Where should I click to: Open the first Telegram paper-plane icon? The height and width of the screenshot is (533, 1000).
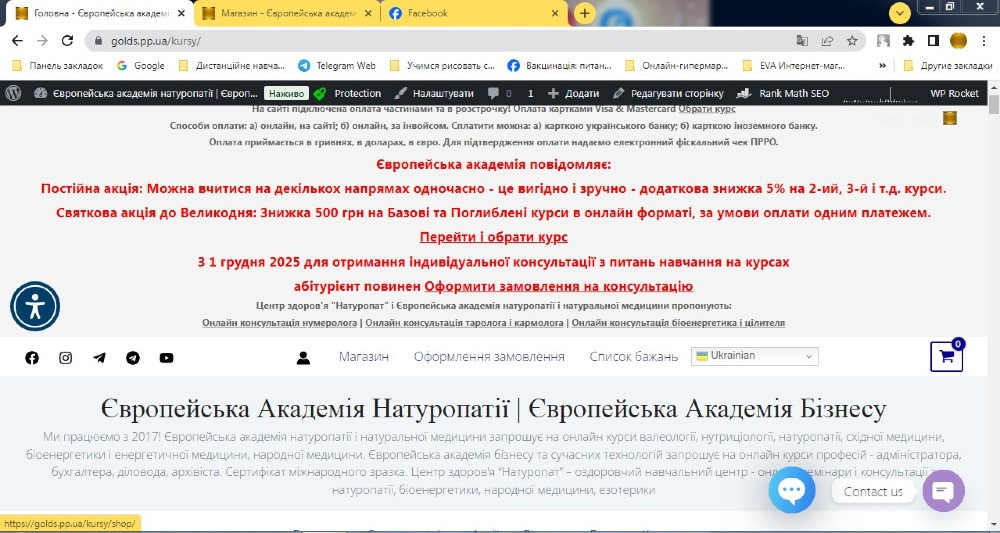pos(99,358)
